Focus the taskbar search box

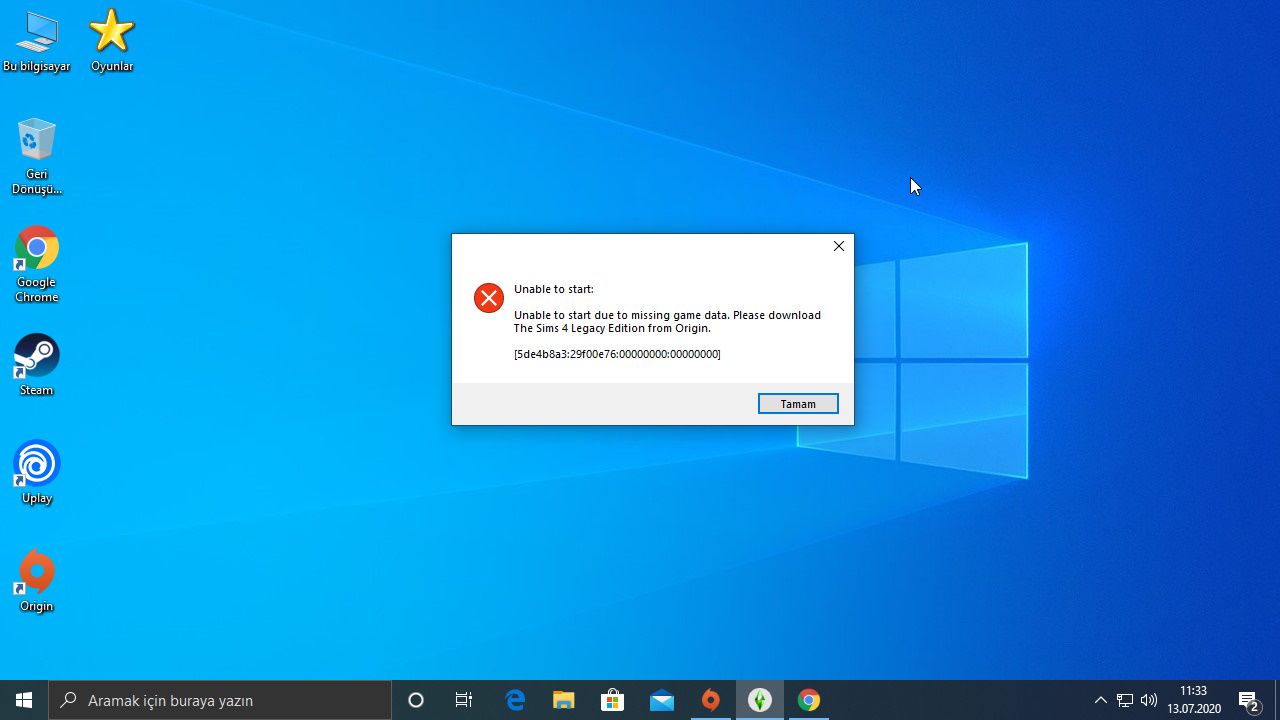tap(220, 700)
